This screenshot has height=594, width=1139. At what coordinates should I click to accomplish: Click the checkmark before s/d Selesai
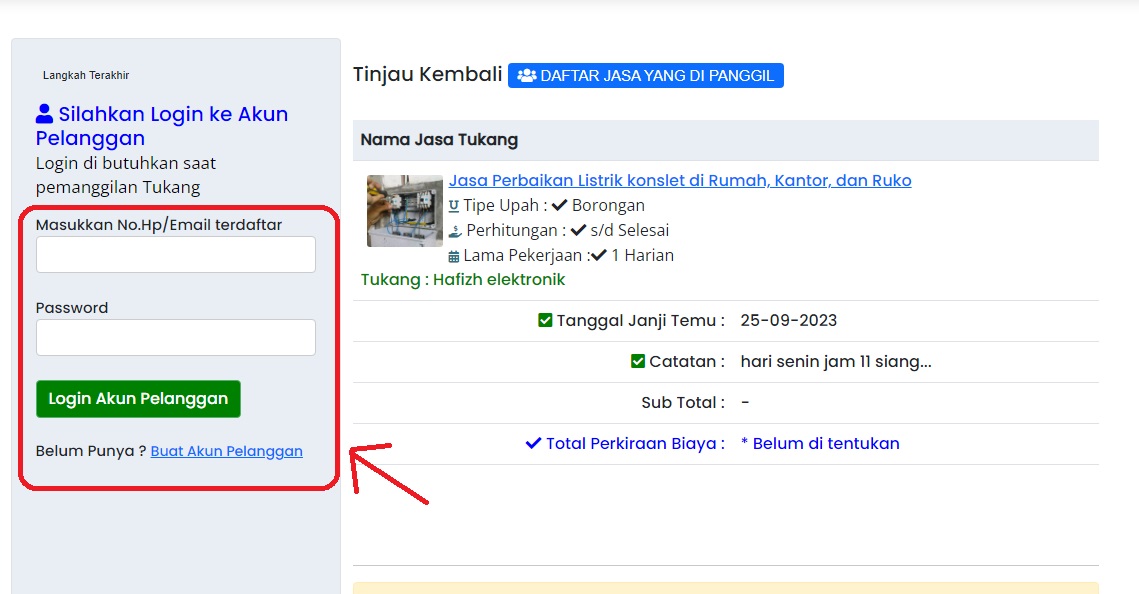pyautogui.click(x=579, y=231)
